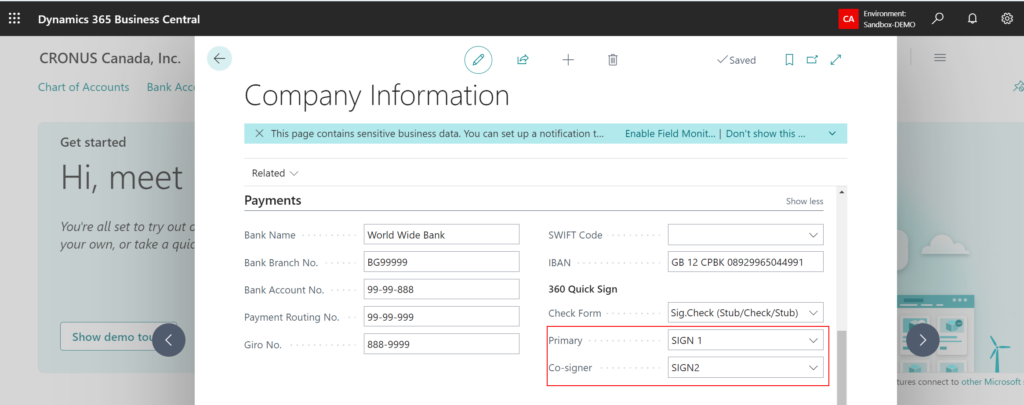Open the Check Form dropdown
Viewport: 1024px width, 405px height.
coord(813,313)
